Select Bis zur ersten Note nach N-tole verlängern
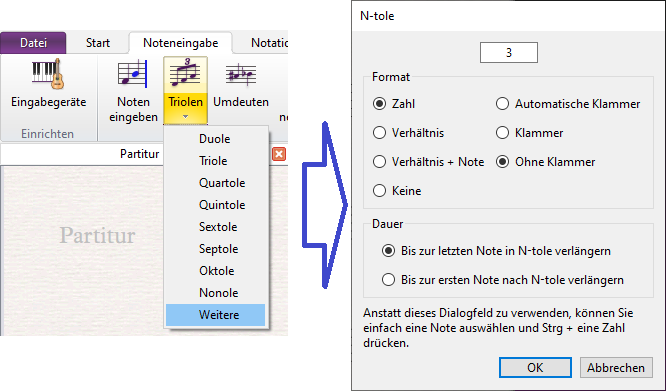 click(x=388, y=280)
